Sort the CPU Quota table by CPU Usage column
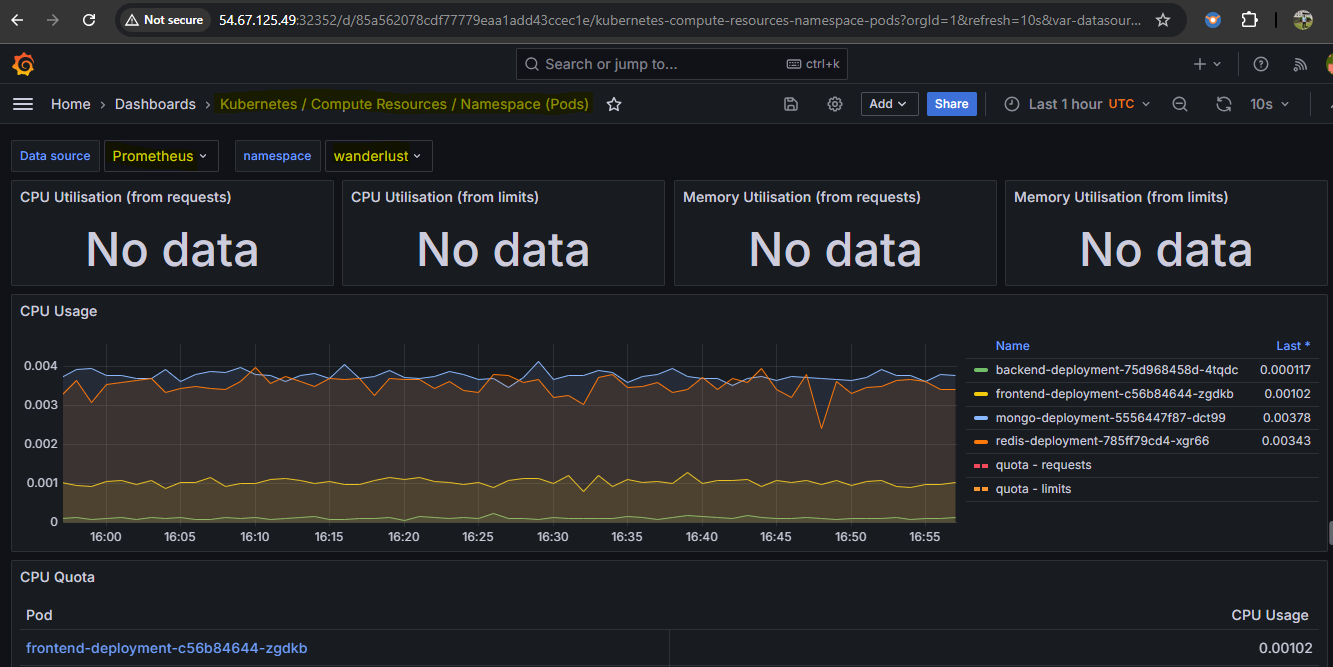 click(1269, 615)
